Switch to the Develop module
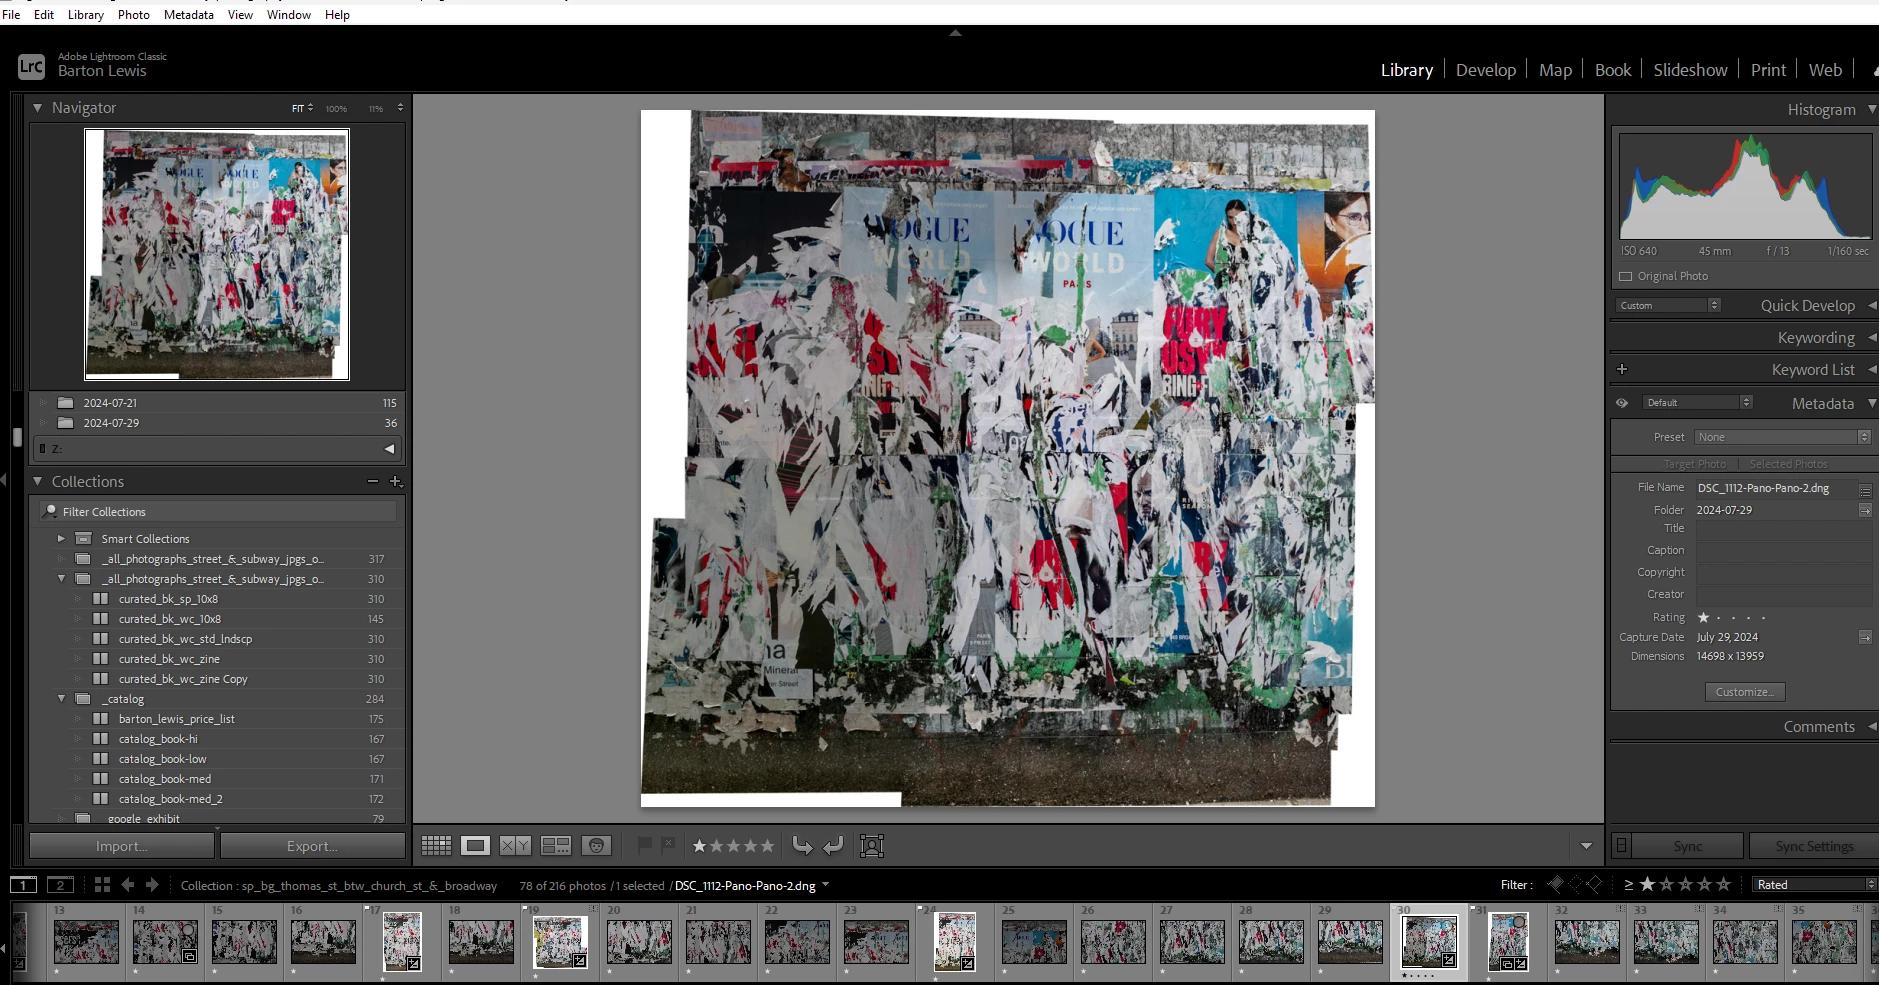Screen dimensions: 1879x985 (1485, 70)
